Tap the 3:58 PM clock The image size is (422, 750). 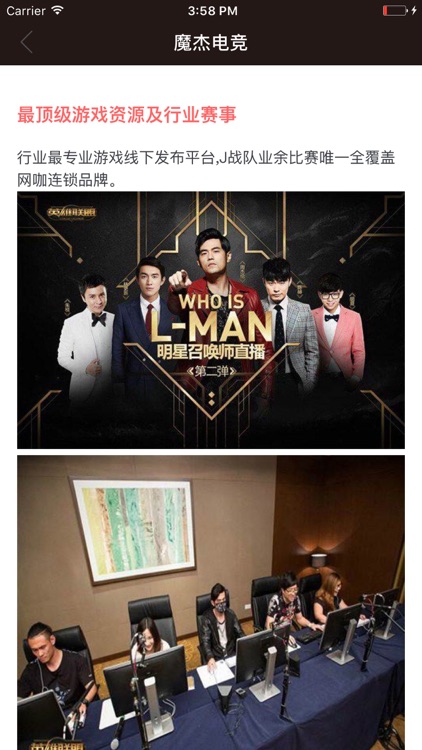pos(212,11)
